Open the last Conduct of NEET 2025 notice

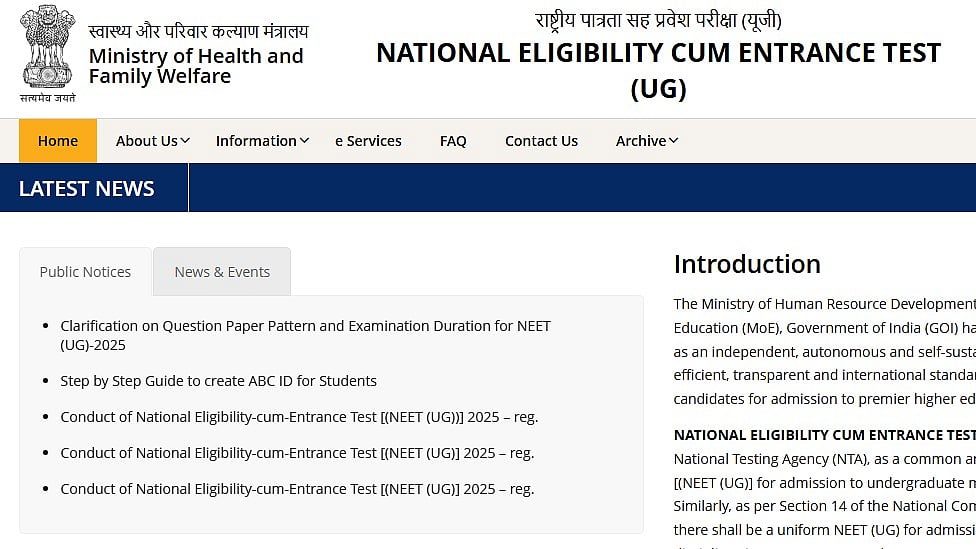297,489
